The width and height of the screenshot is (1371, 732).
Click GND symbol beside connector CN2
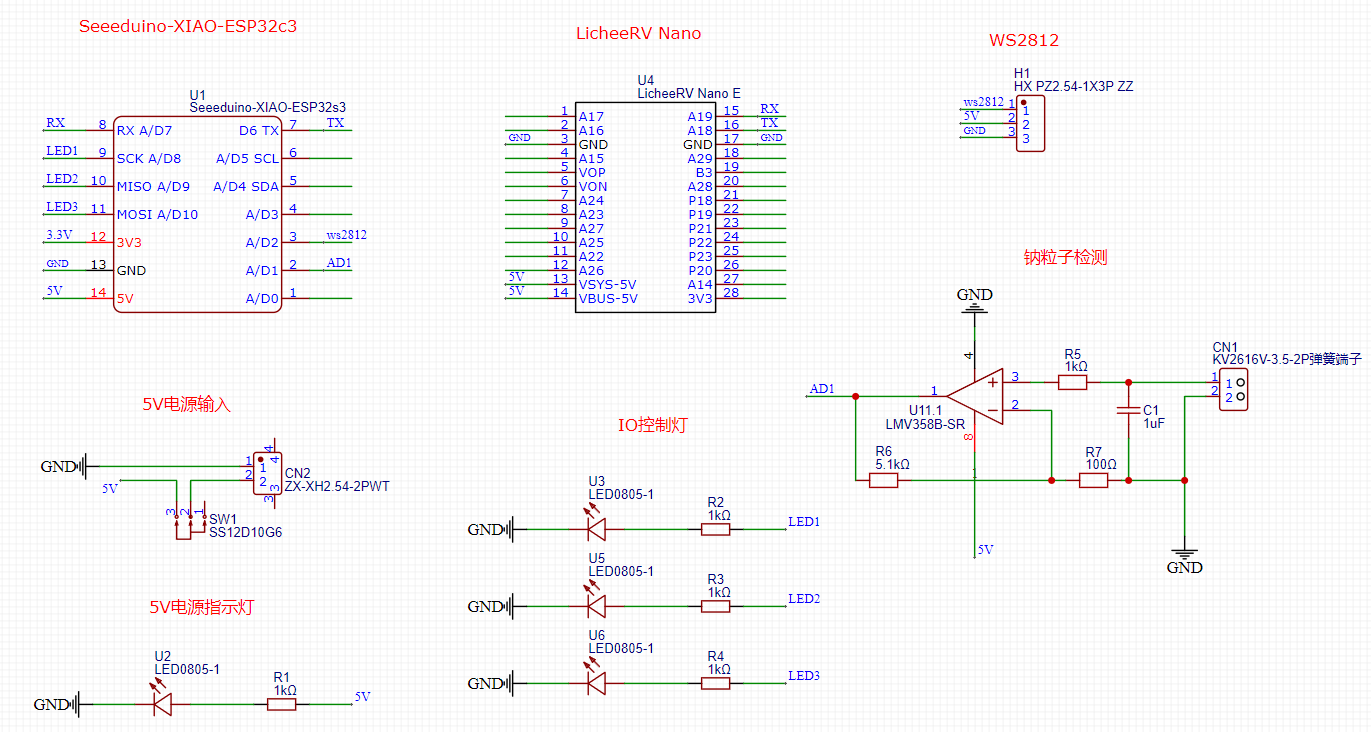[66, 466]
